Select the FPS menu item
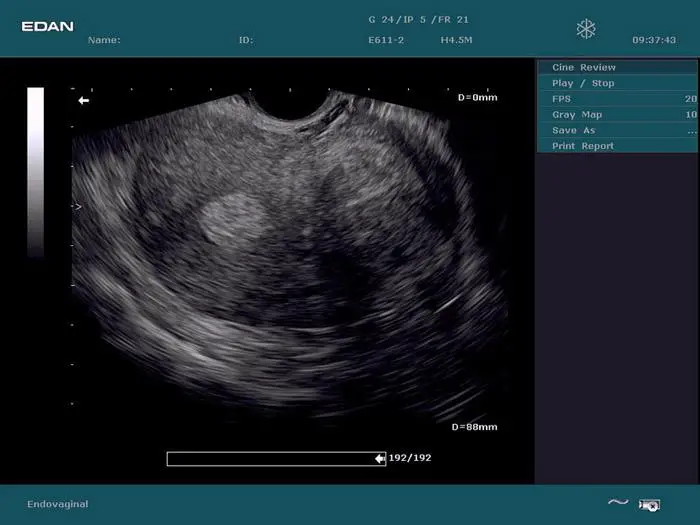Viewport: 700px width, 525px height. coord(562,99)
